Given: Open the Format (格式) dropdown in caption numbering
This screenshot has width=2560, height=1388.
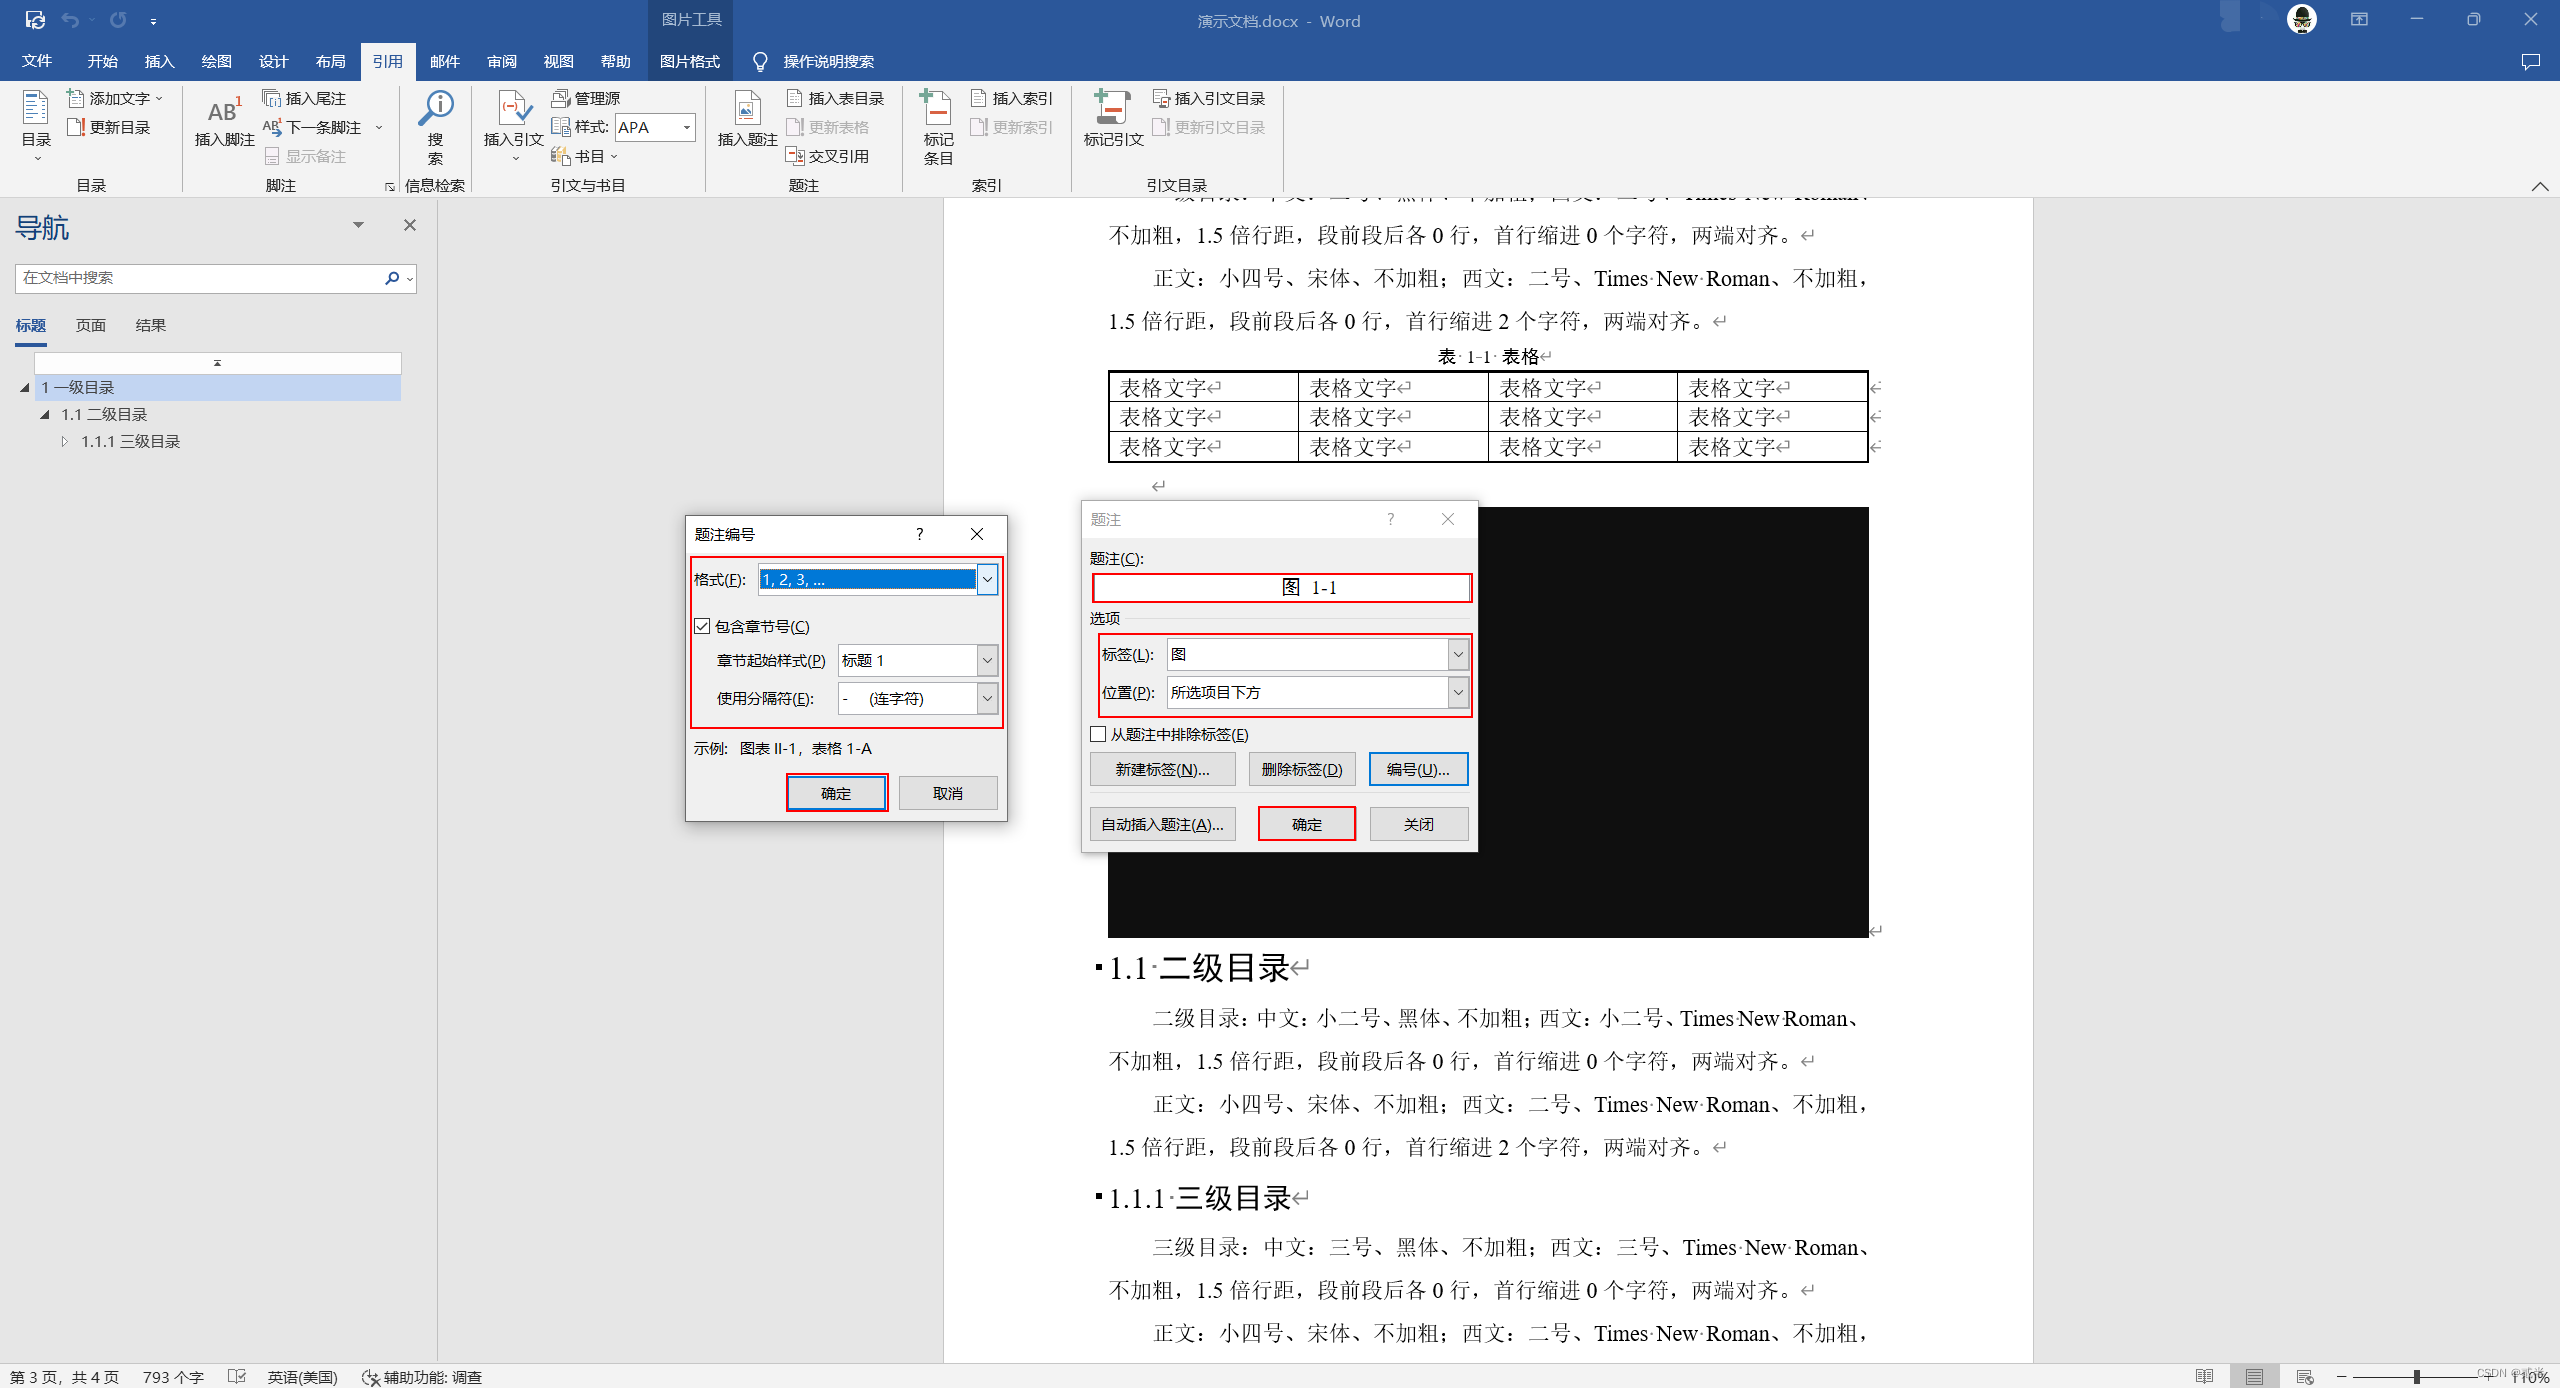Looking at the screenshot, I should pyautogui.click(x=987, y=579).
